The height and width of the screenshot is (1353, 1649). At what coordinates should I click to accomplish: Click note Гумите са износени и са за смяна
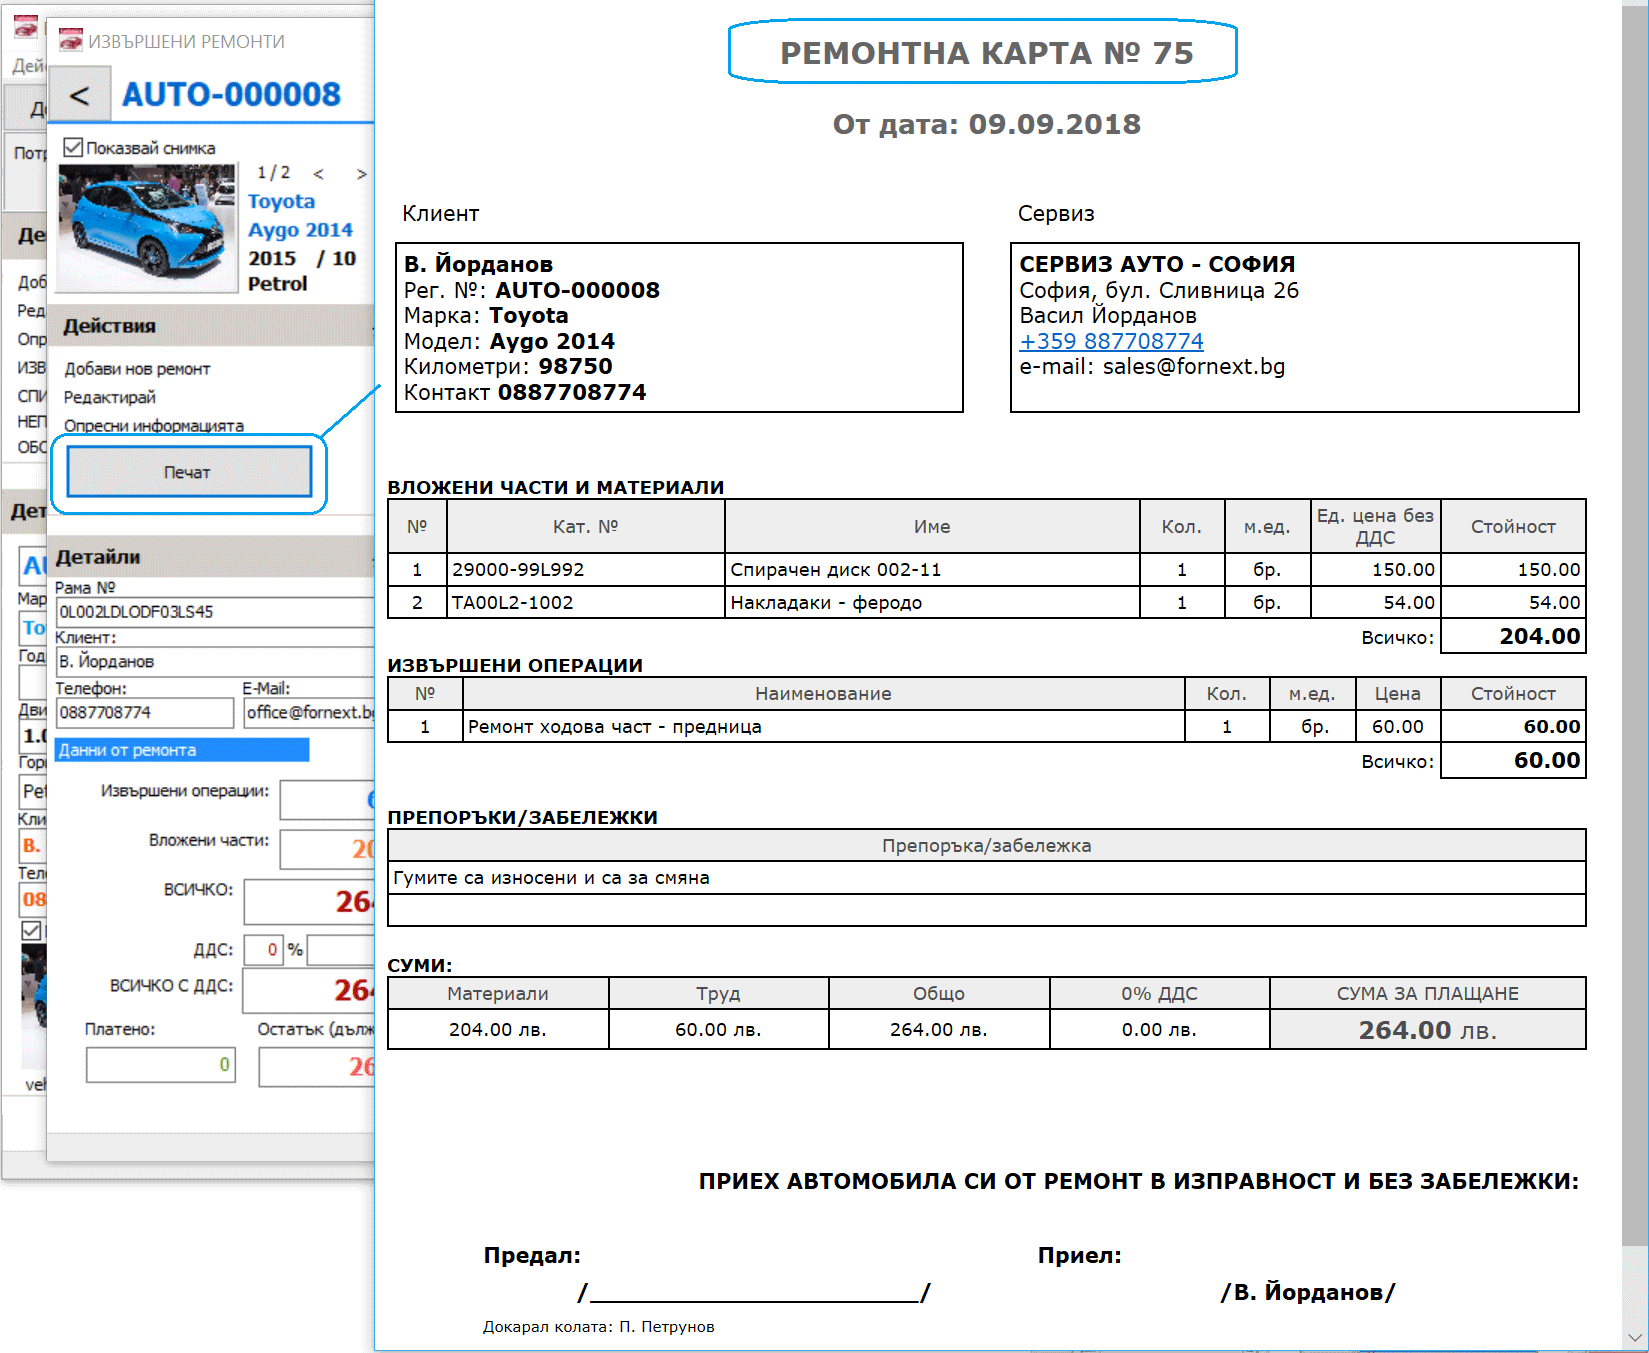(x=986, y=878)
